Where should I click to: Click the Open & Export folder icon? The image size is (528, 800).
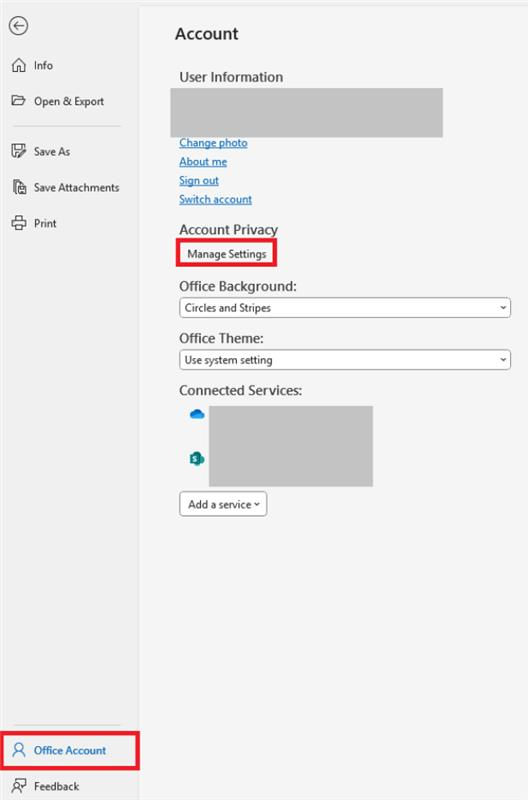[19, 101]
